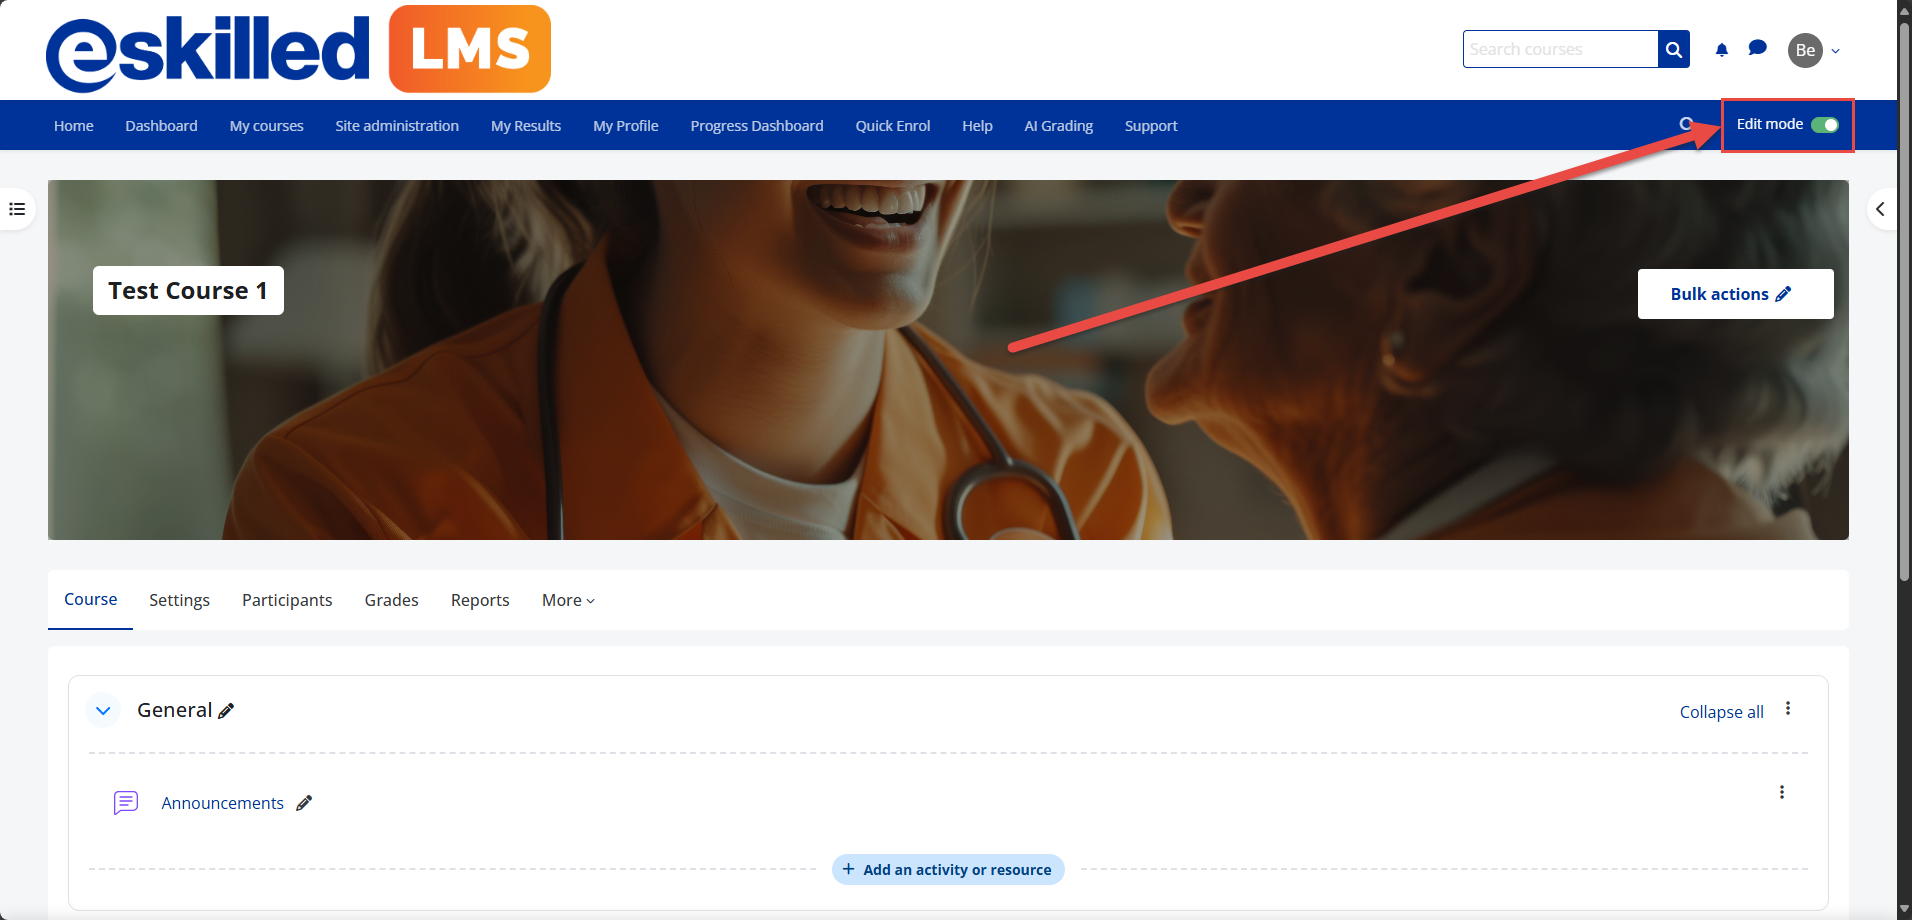Open the messaging chat bubble icon

click(x=1757, y=48)
